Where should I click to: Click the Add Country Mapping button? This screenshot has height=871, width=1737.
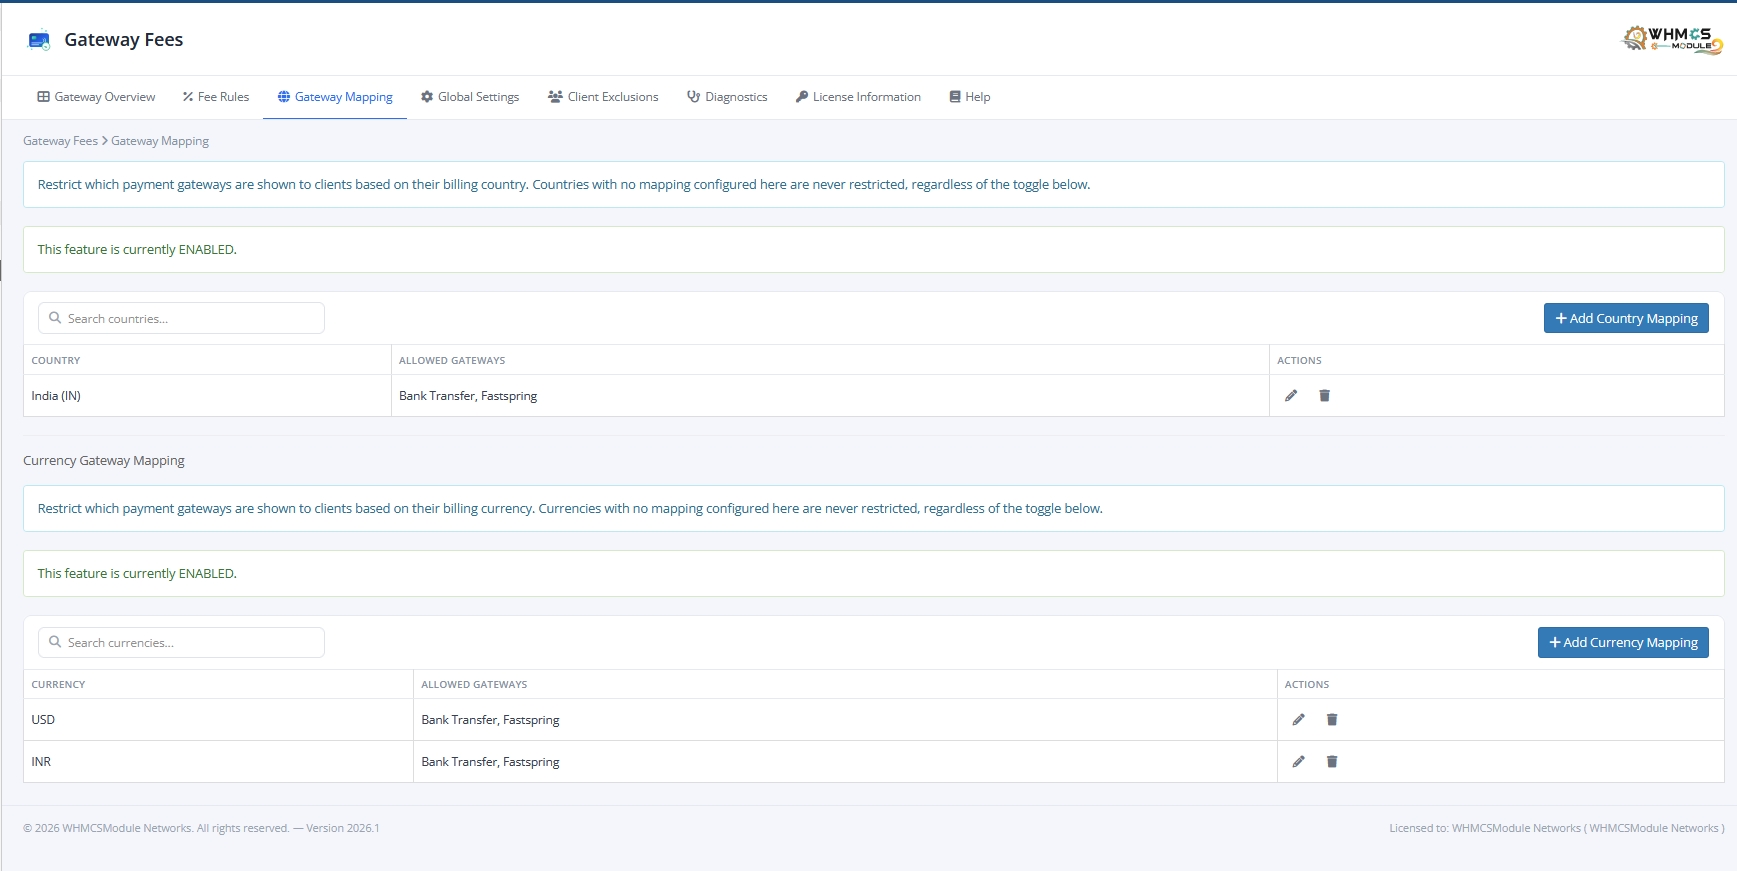tap(1626, 318)
